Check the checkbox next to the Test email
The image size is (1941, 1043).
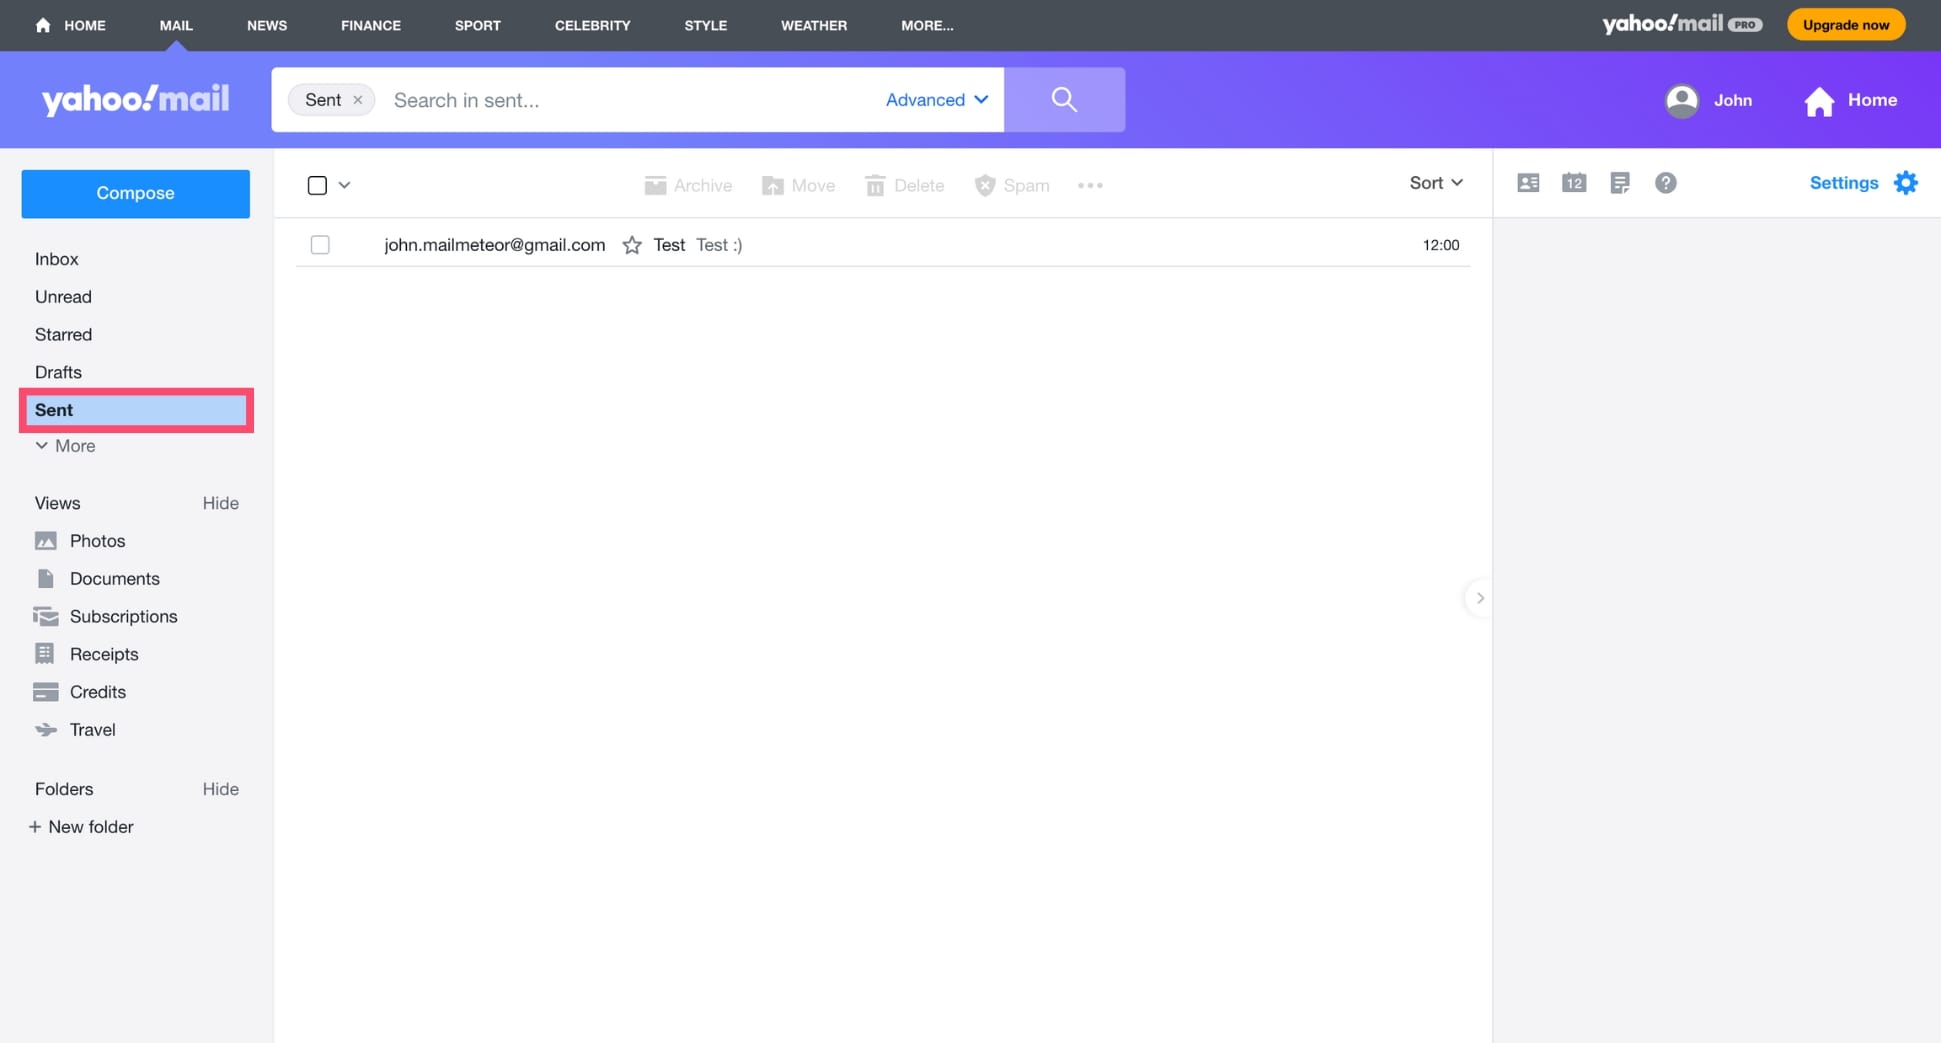(x=320, y=244)
